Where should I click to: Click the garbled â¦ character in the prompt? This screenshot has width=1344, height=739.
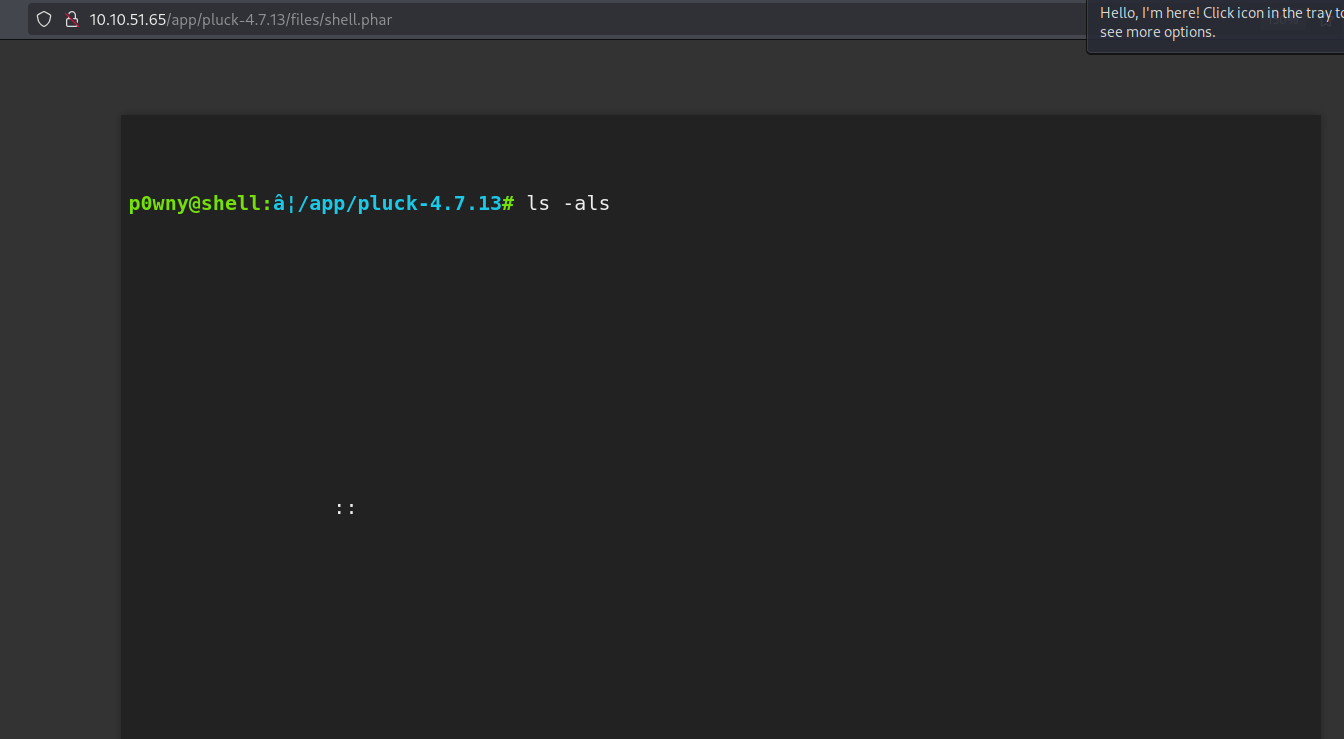(284, 203)
